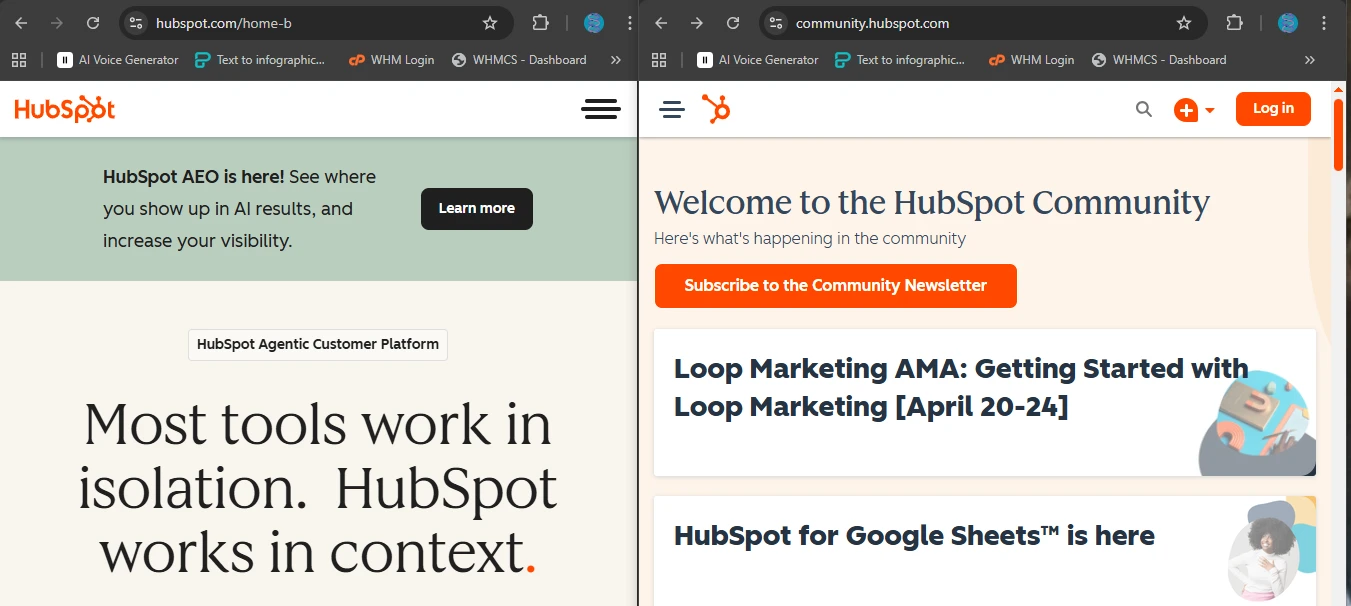The image size is (1351, 606).
Task: Open WHMCS - Dashboard bookmark in right window
Action: coord(1159,60)
